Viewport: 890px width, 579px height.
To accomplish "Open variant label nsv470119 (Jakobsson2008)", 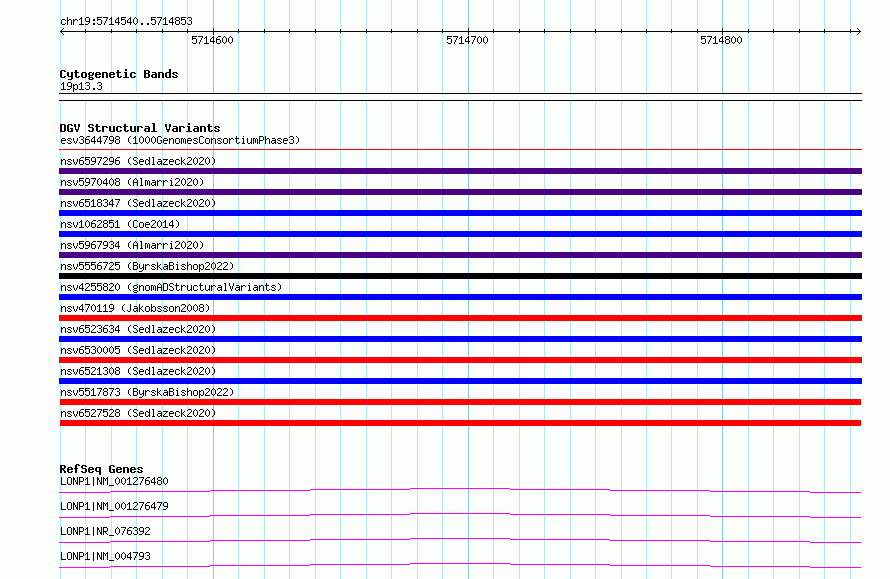I will [x=135, y=308].
